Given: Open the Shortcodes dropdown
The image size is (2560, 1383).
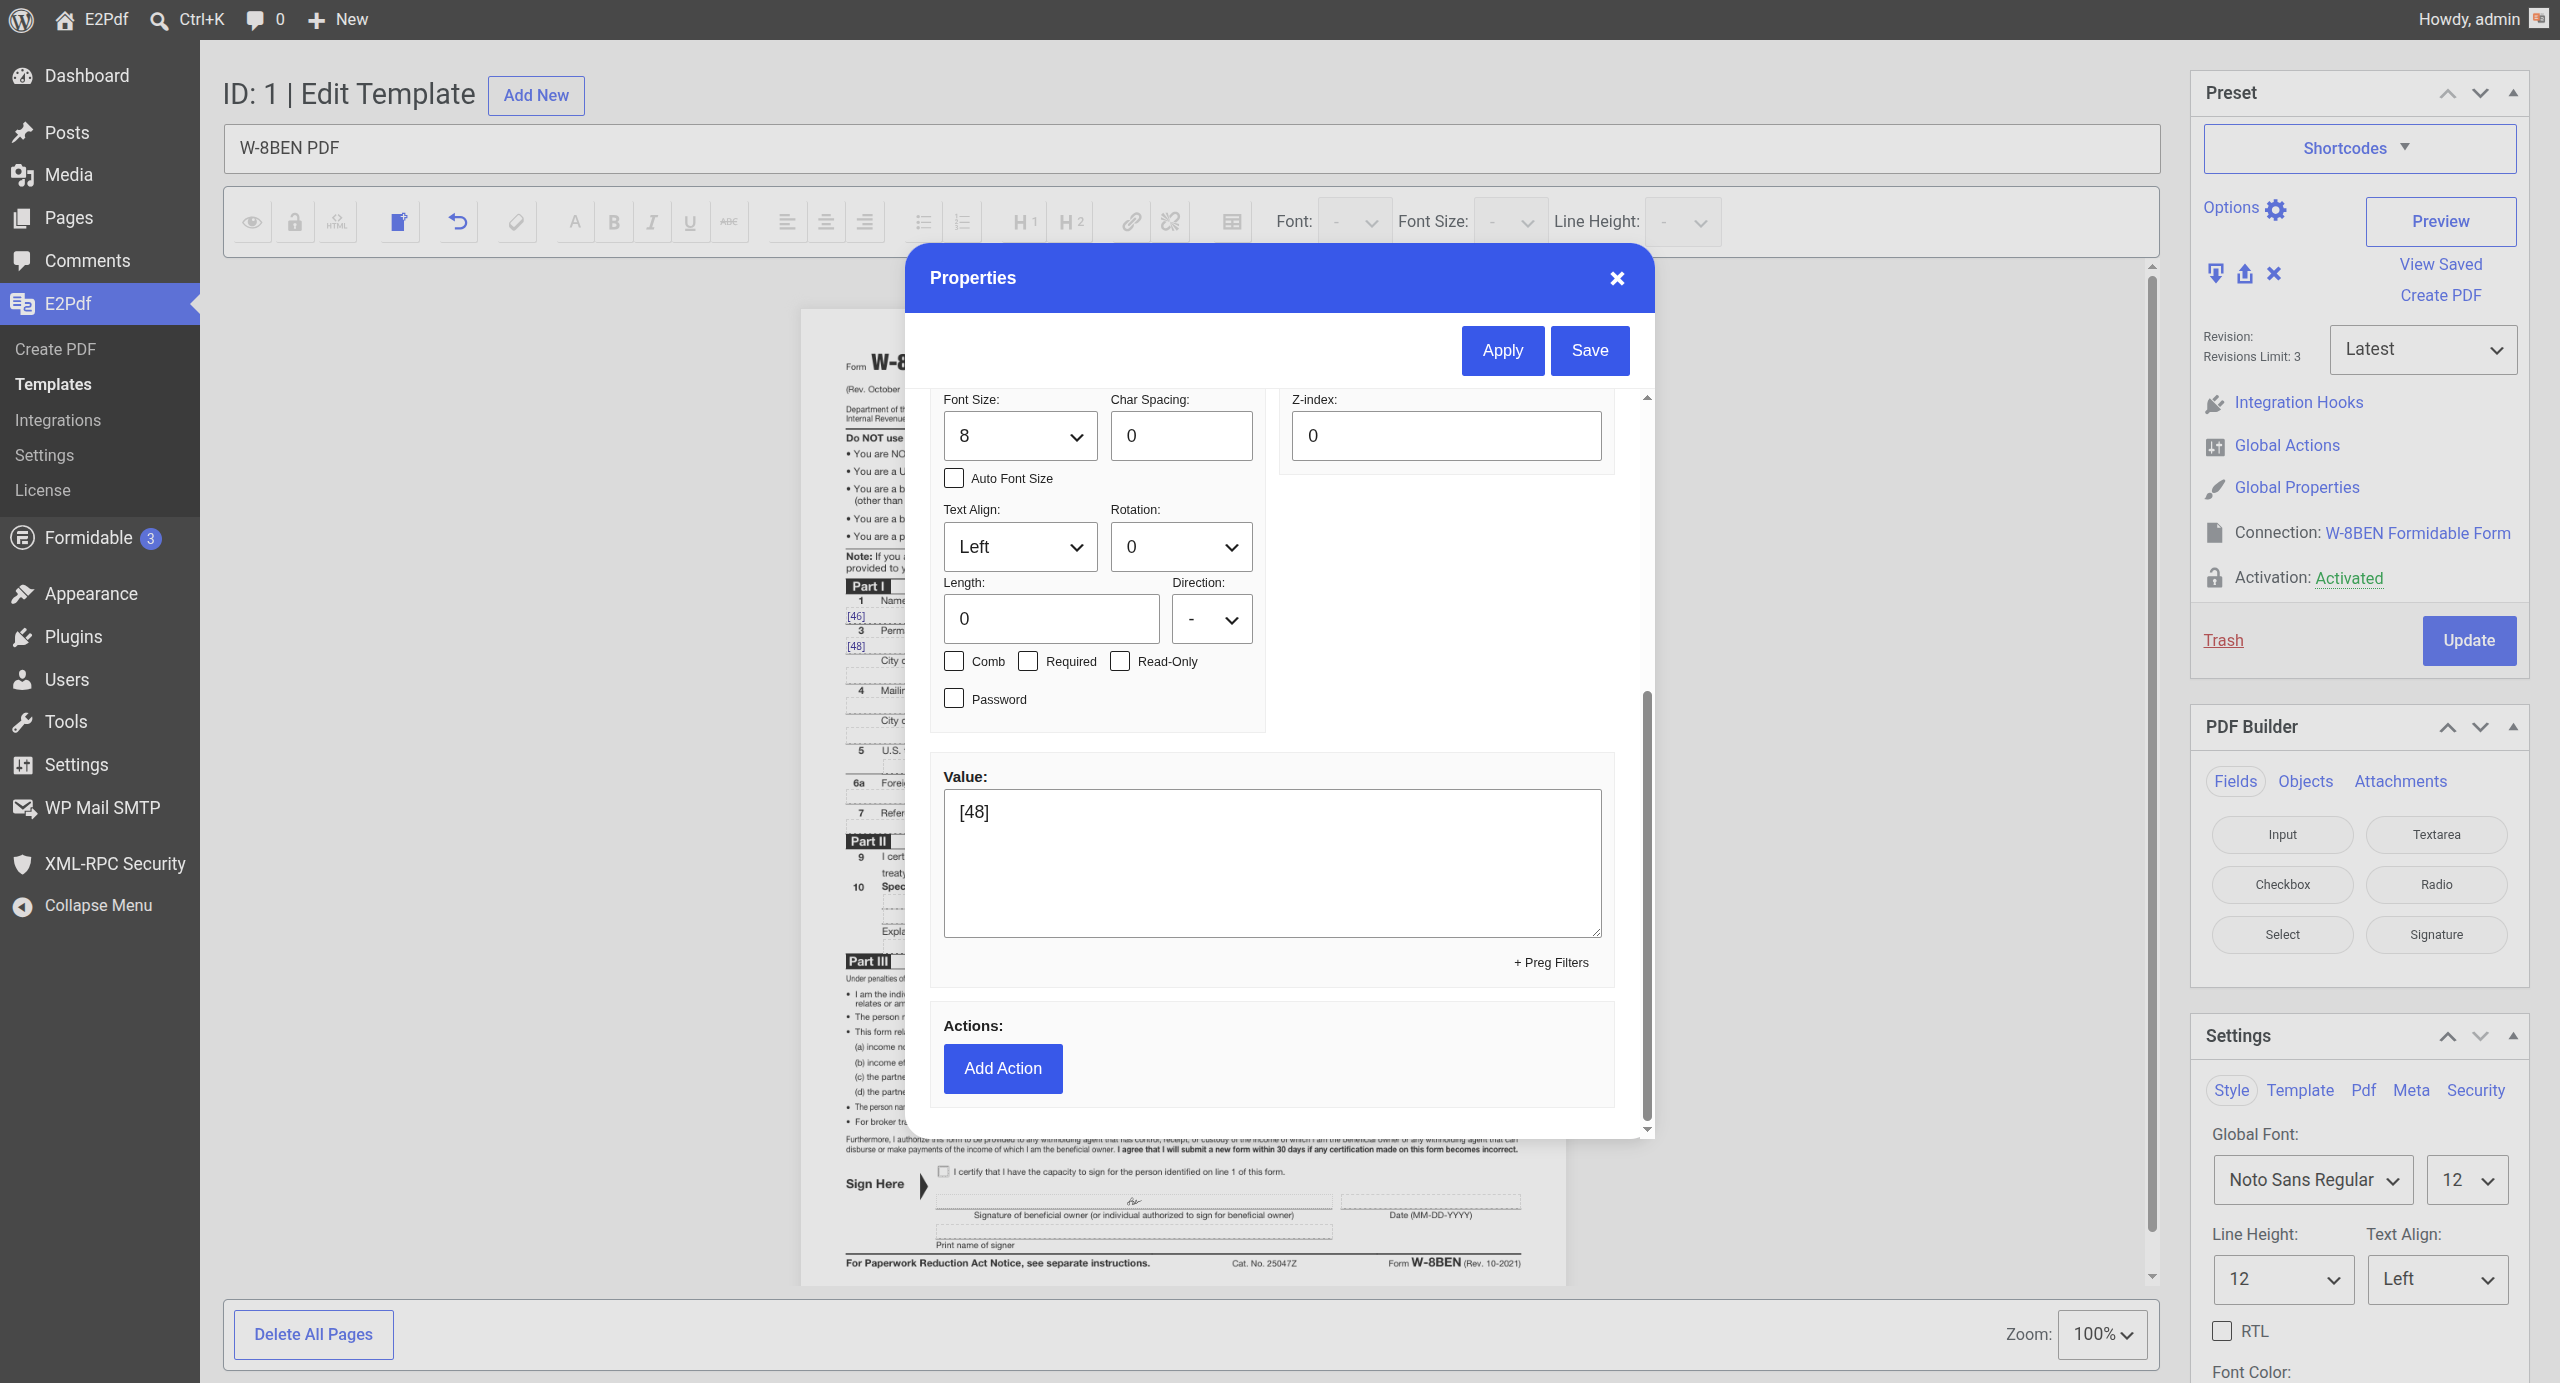Looking at the screenshot, I should pyautogui.click(x=2359, y=148).
